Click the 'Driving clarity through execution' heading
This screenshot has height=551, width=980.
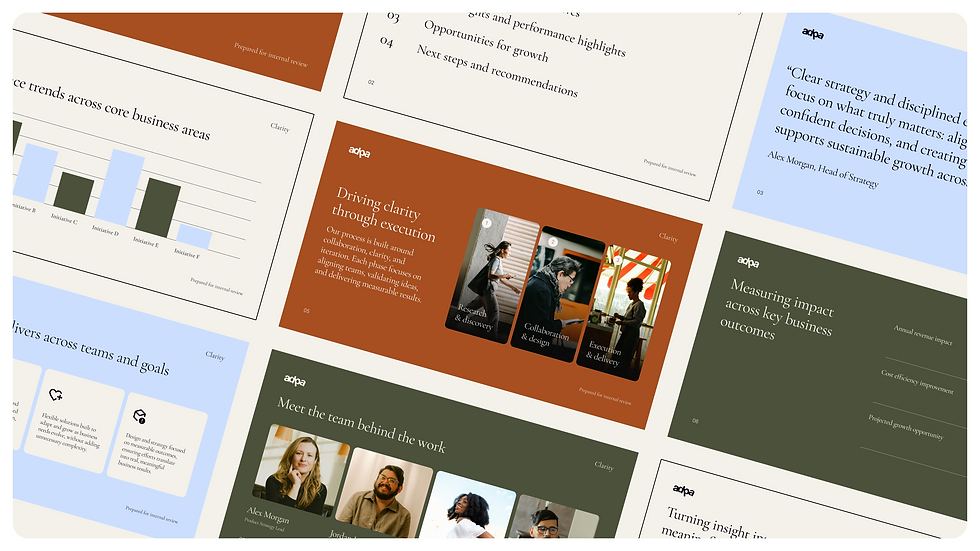(x=384, y=214)
